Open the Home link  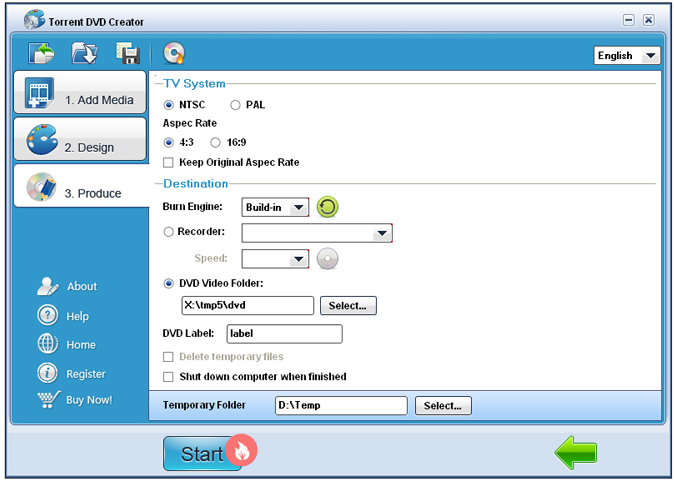[81, 345]
